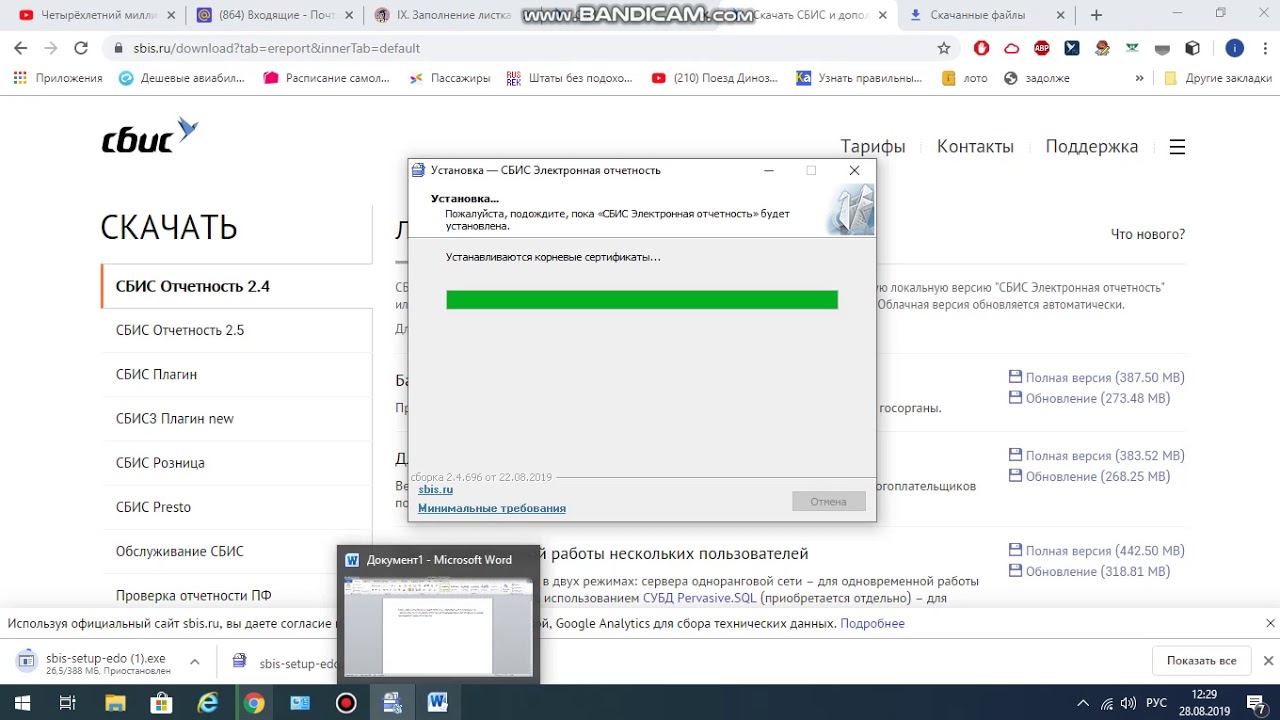This screenshot has width=1280, height=720.
Task: Select СБИС Розница in the sidebar
Action: 237,463
